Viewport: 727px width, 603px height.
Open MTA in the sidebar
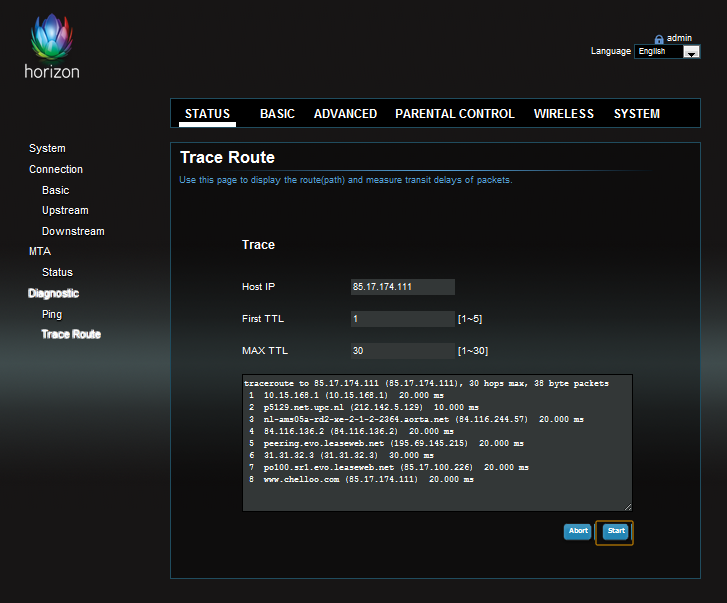tap(40, 251)
